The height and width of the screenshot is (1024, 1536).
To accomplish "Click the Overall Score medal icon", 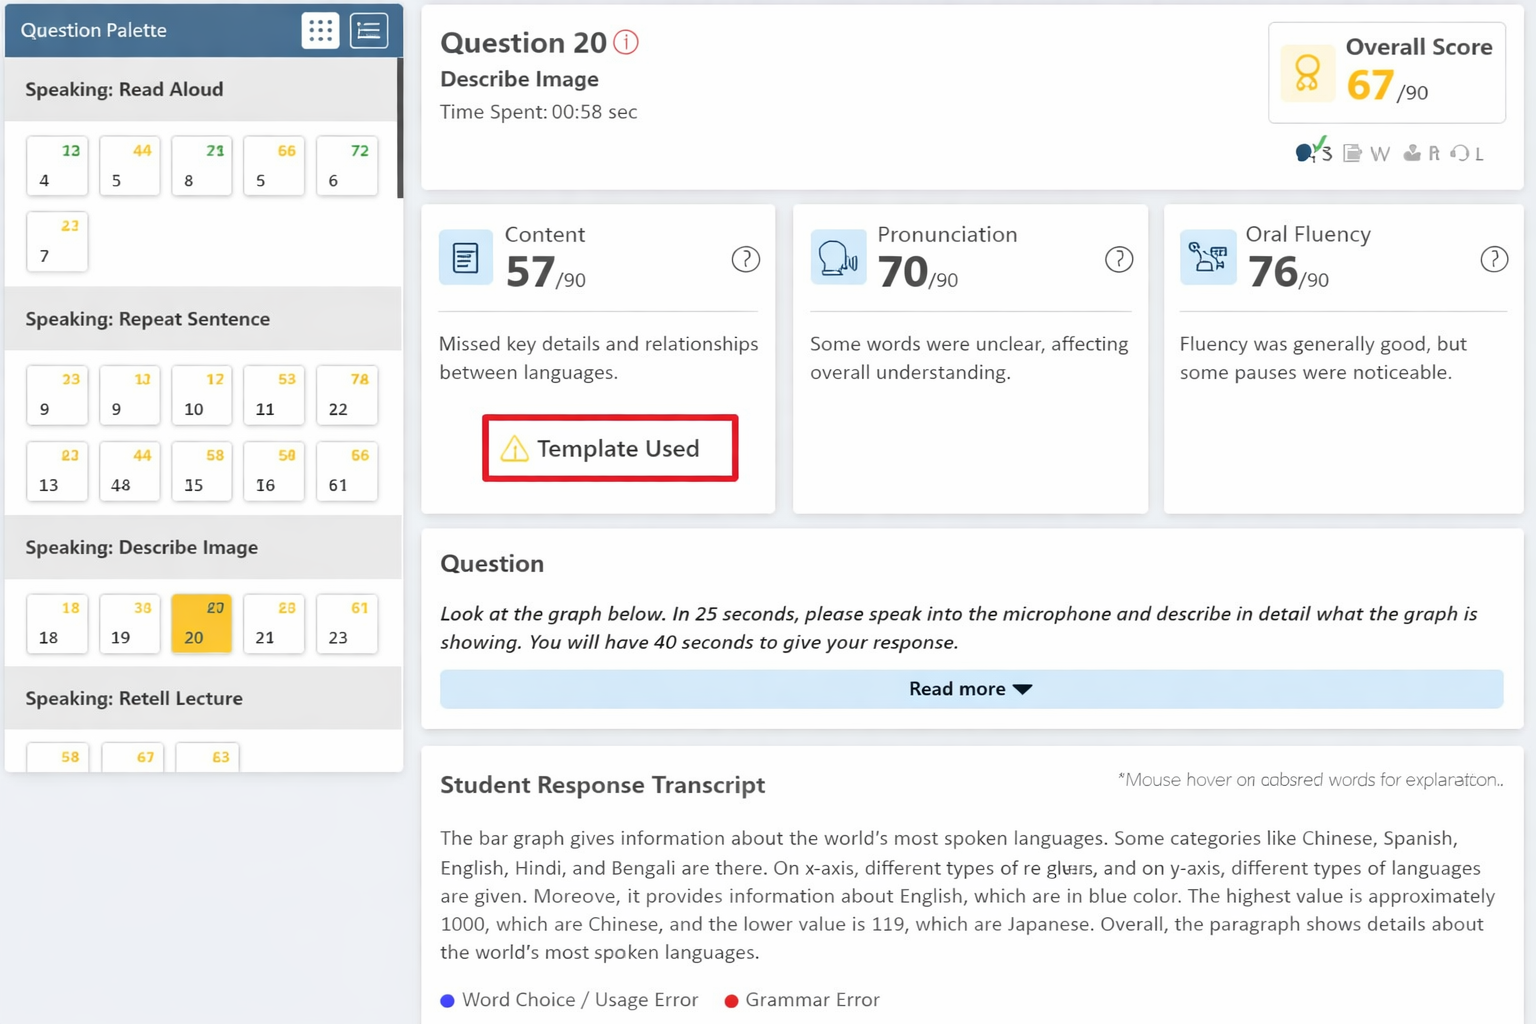I will (x=1307, y=73).
